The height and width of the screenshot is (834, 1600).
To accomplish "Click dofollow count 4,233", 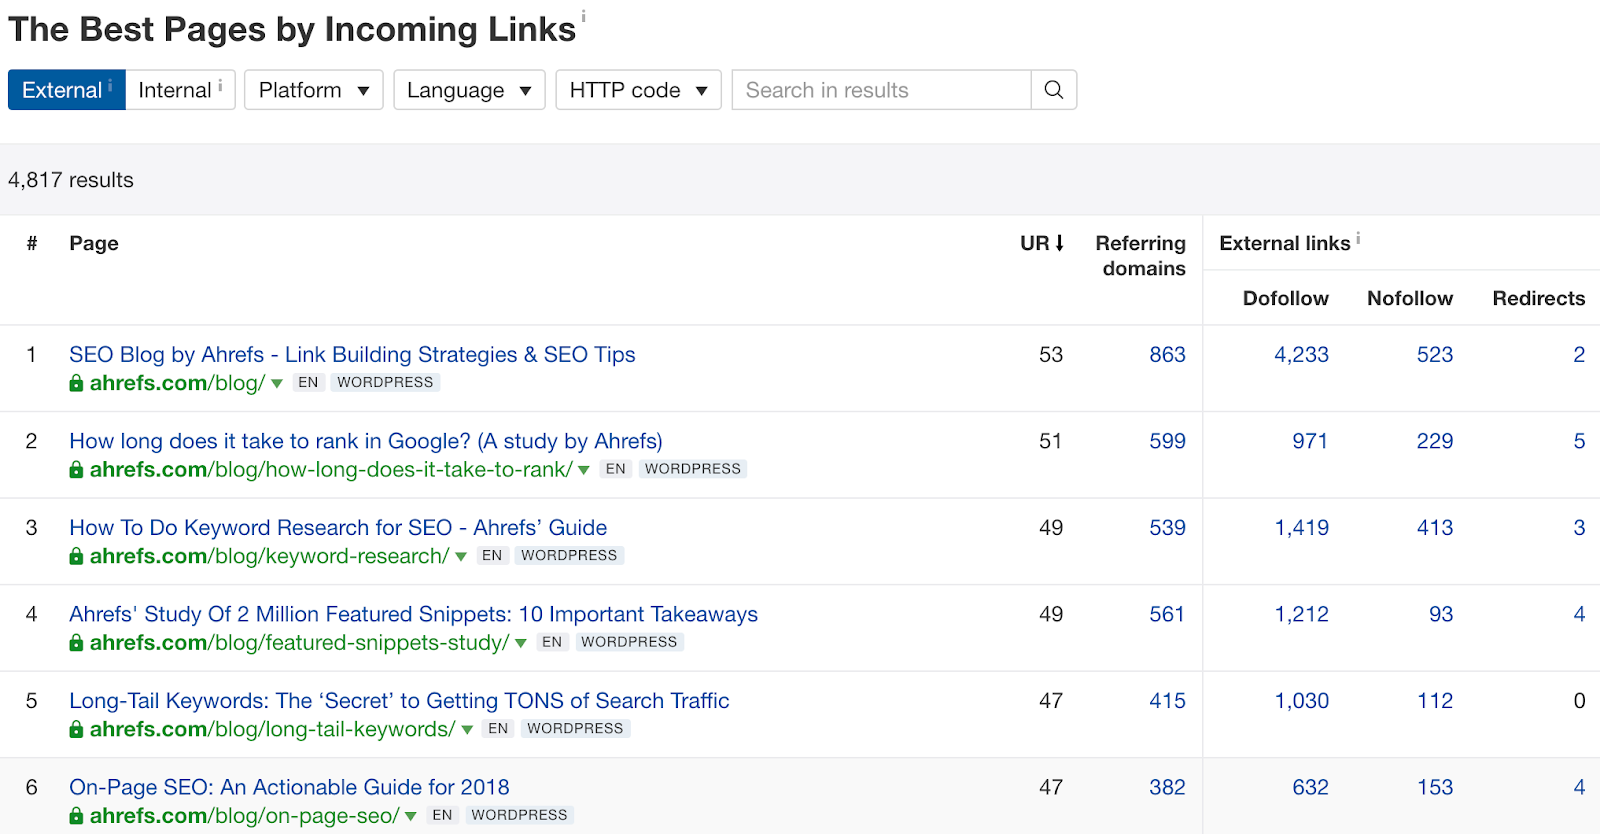I will (1301, 355).
